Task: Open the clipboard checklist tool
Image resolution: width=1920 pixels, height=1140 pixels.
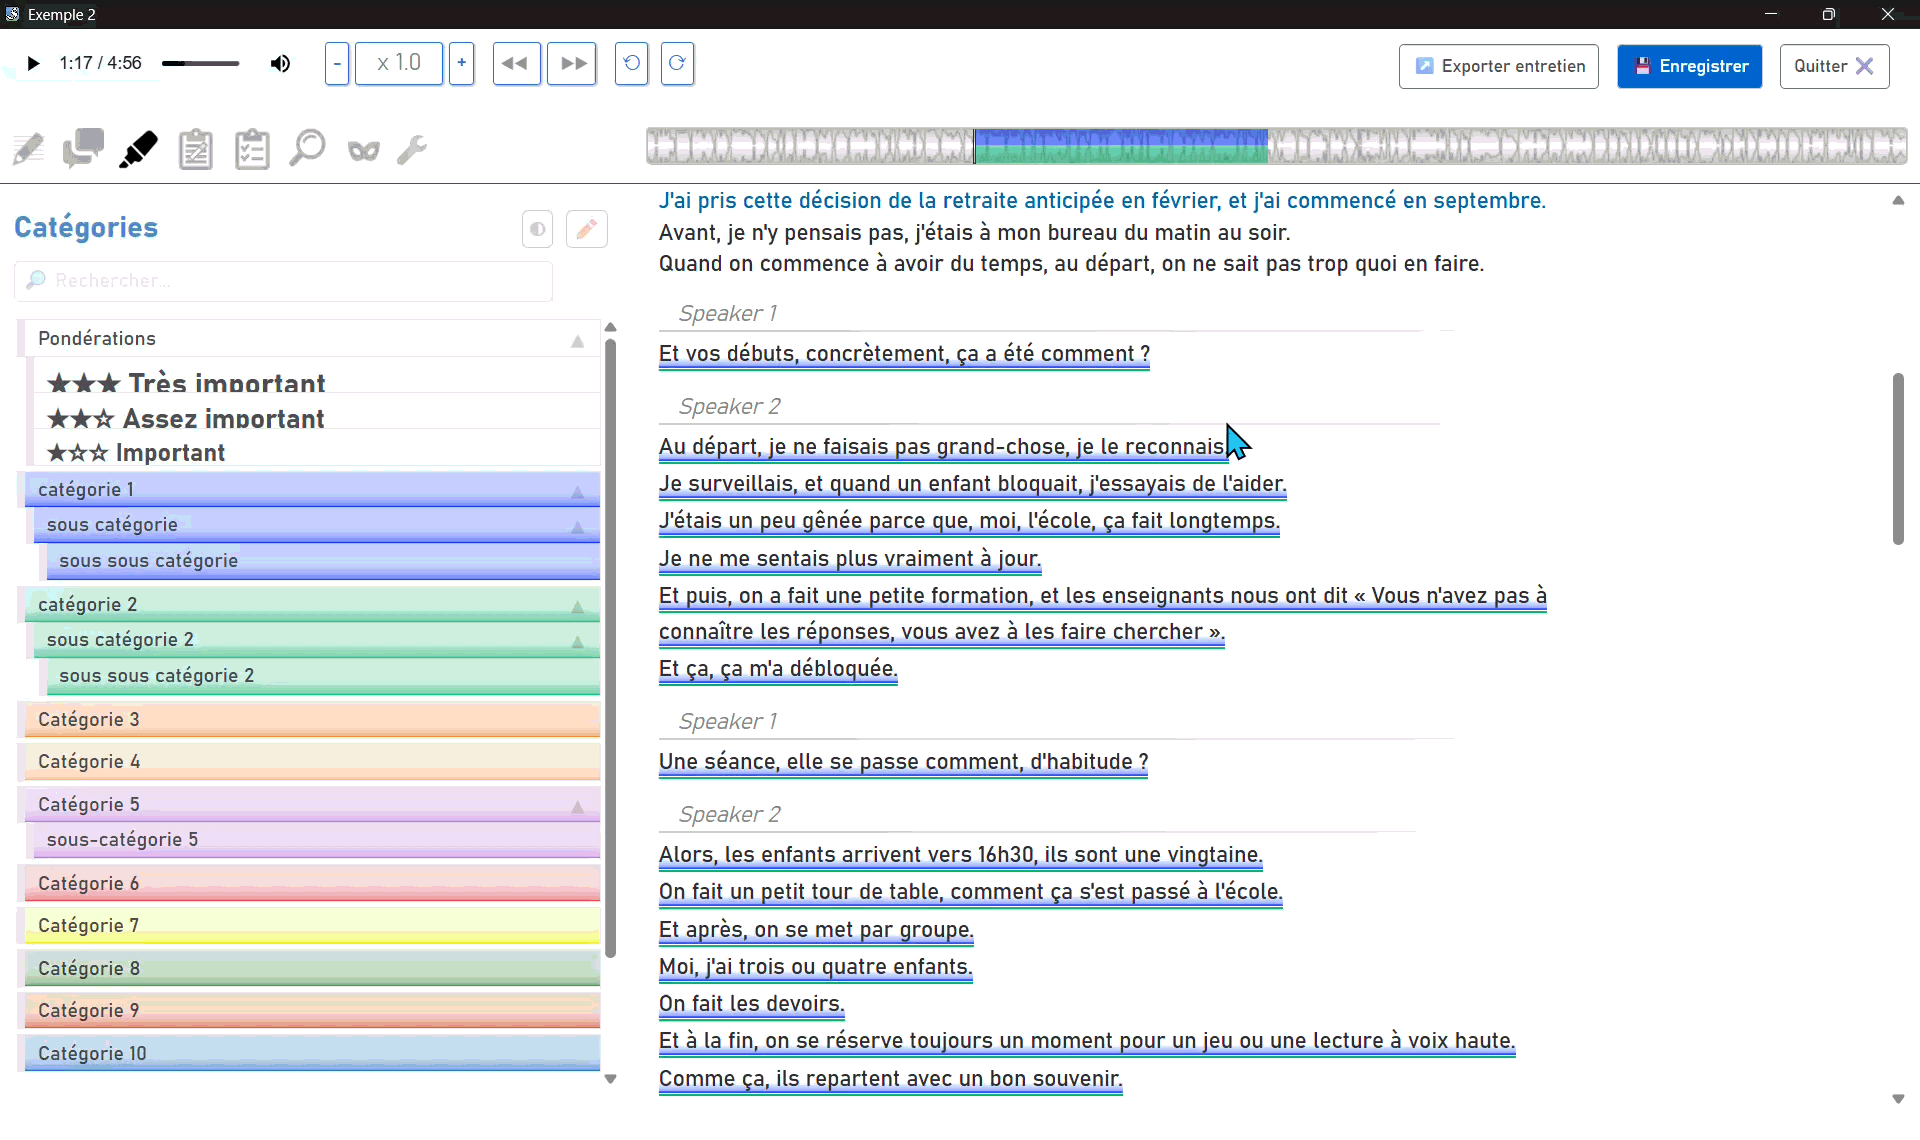Action: (252, 150)
